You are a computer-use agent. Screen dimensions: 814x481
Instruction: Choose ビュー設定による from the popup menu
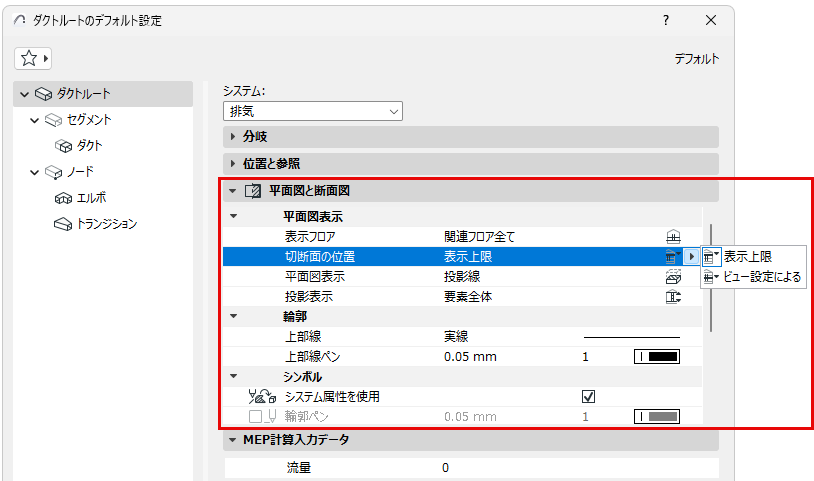click(762, 277)
